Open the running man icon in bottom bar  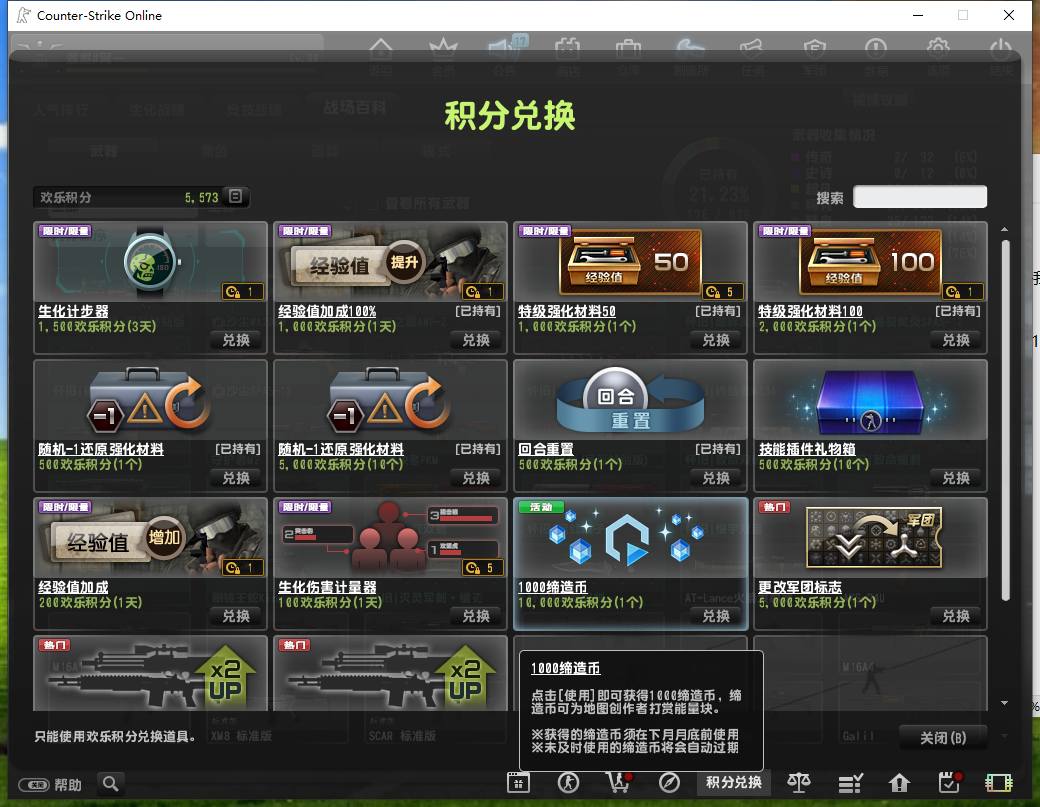point(568,783)
